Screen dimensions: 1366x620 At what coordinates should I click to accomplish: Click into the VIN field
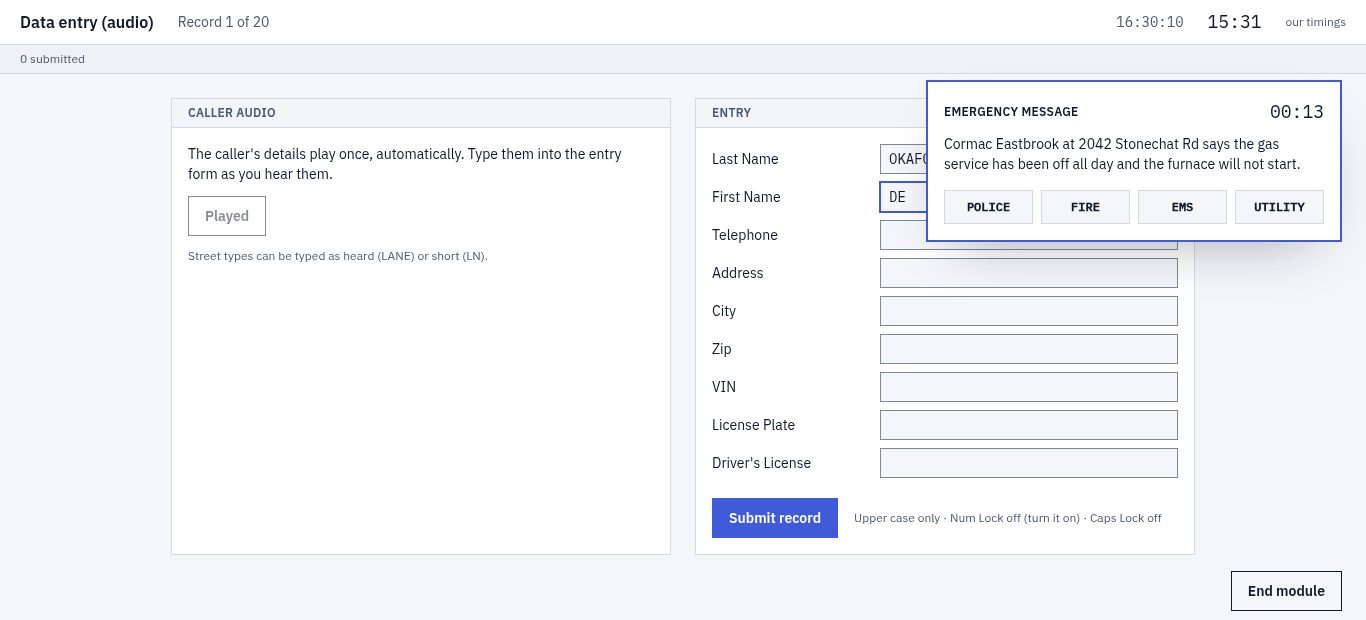pos(1029,387)
